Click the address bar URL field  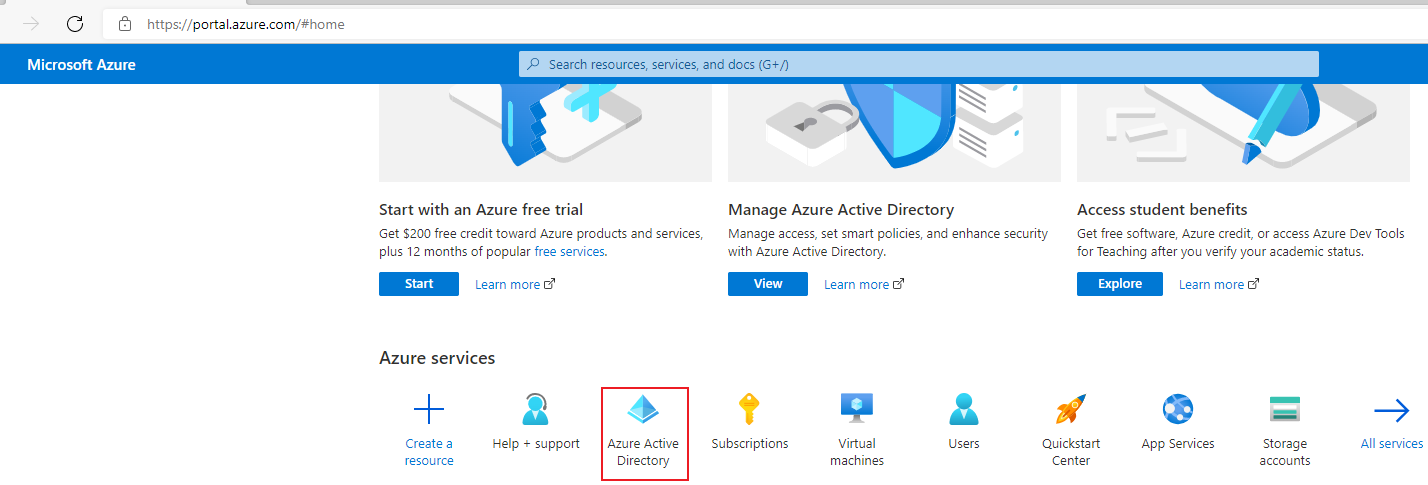tap(765, 24)
